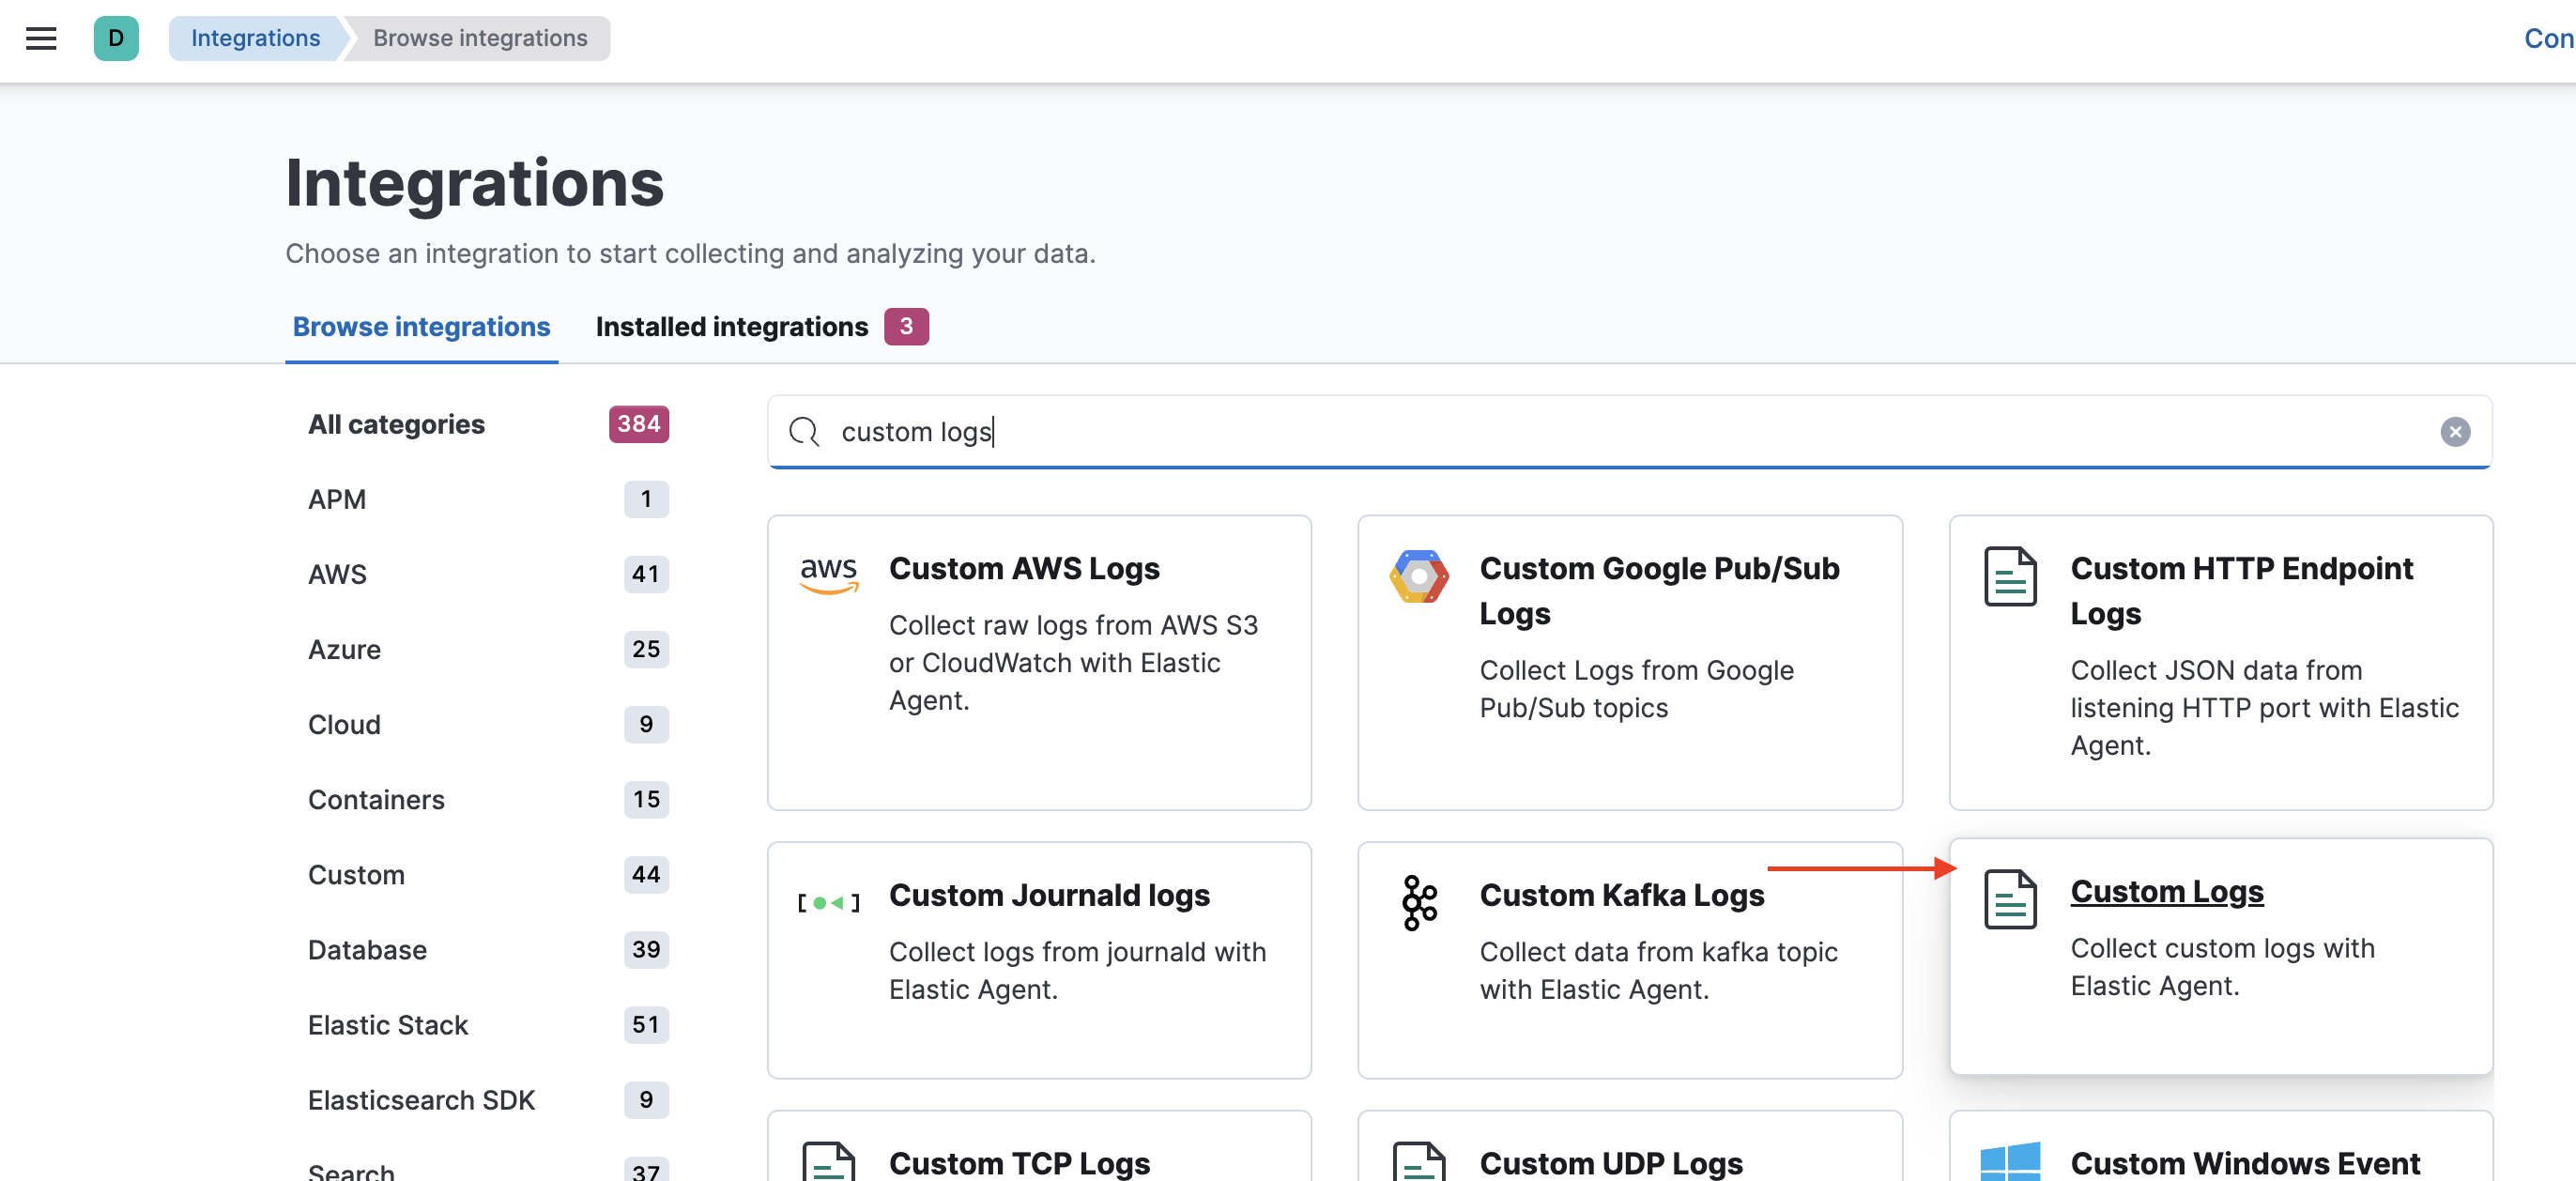Select the Database category filter
2576x1181 pixels.
click(367, 949)
